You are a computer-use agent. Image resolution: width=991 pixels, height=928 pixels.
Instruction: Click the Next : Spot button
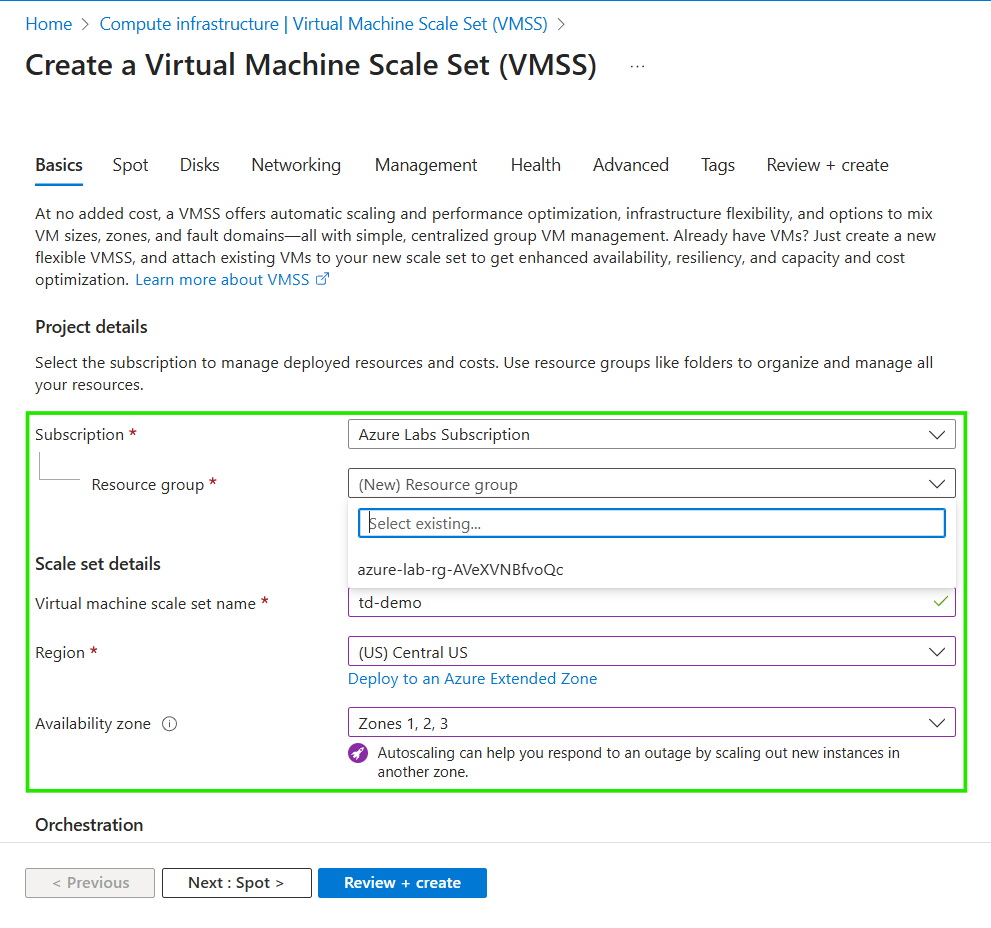(x=236, y=883)
